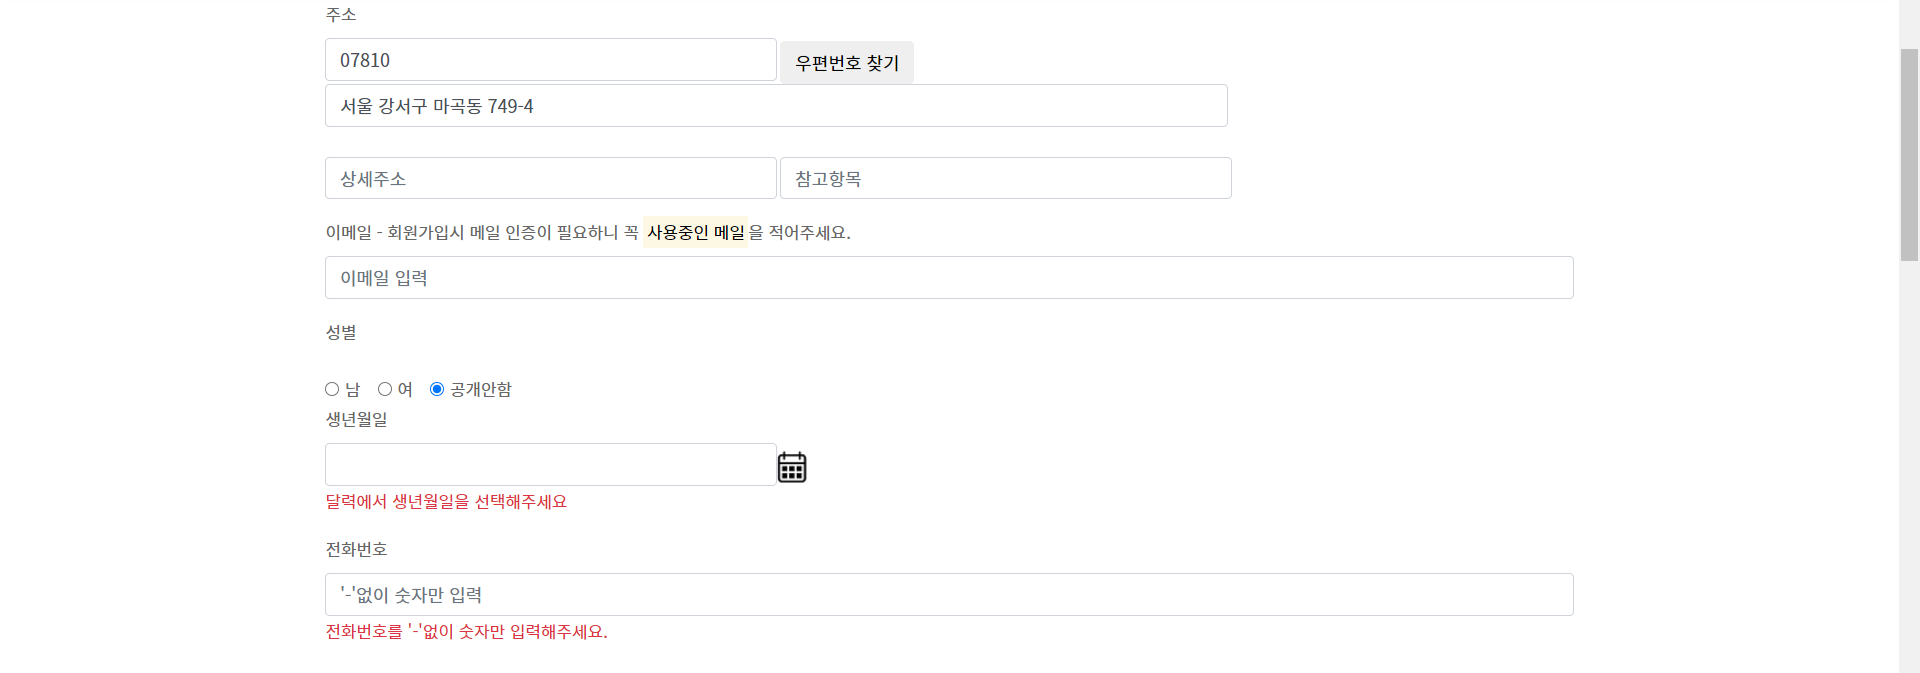
Task: Click the 성별 section label
Action: tap(341, 333)
